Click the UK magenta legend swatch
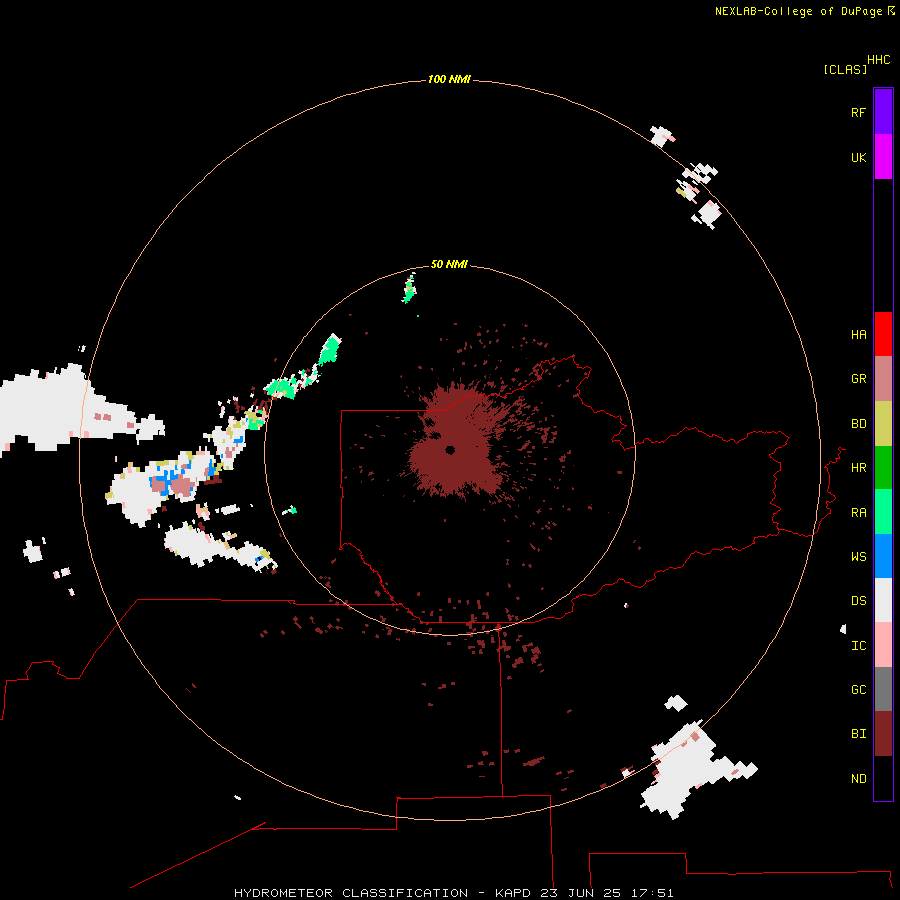900x900 pixels. pyautogui.click(x=883, y=157)
